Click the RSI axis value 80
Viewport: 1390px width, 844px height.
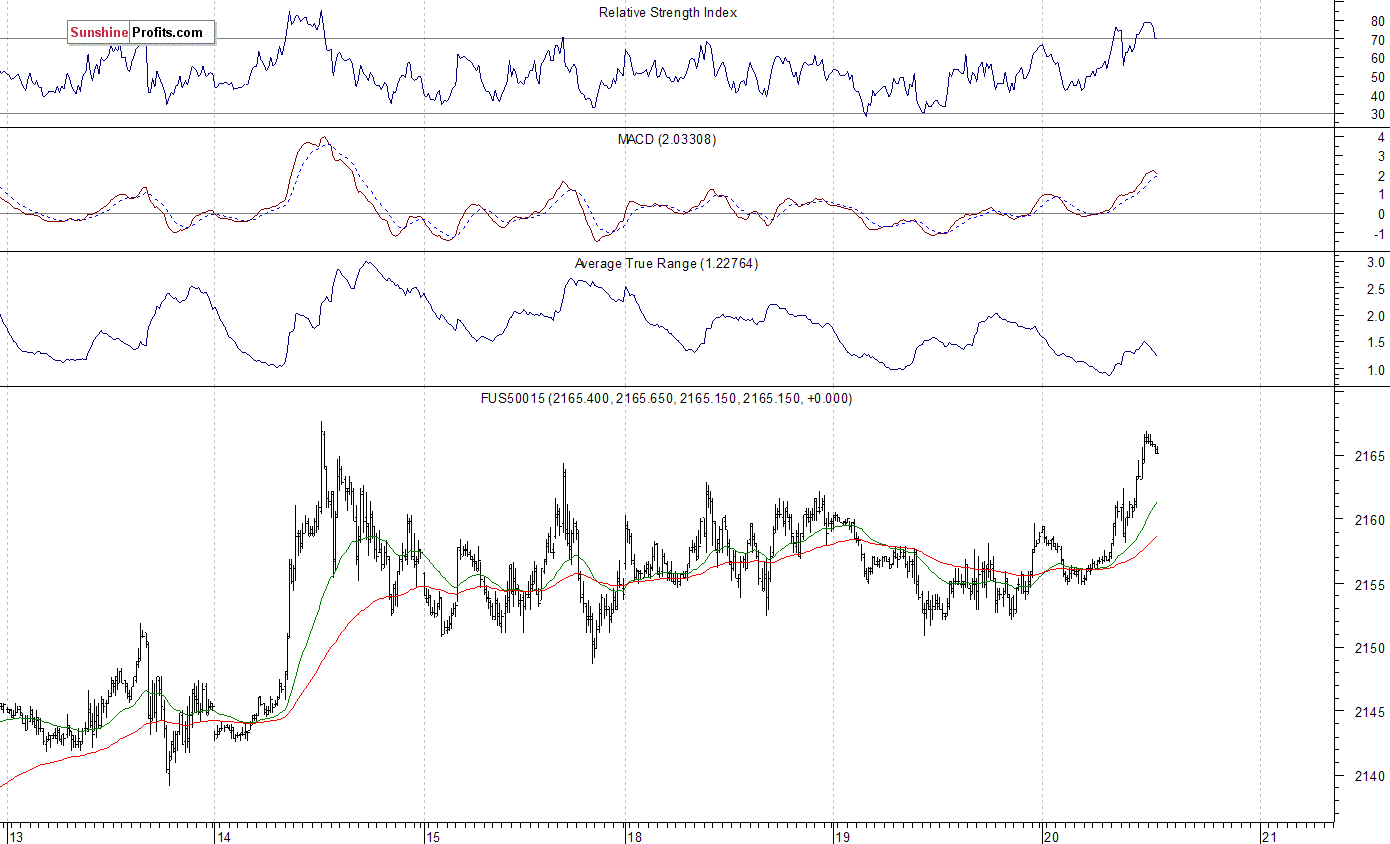[x=1378, y=21]
